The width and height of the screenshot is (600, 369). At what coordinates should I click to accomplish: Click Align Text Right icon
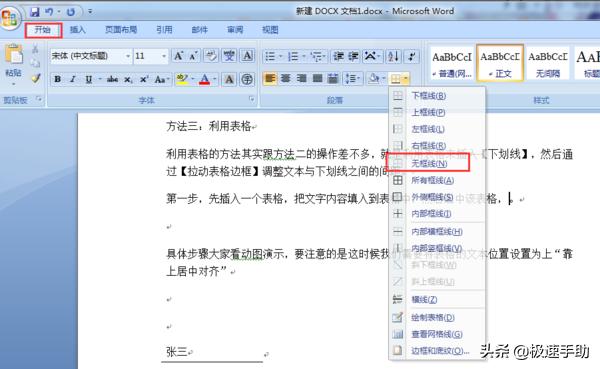302,79
